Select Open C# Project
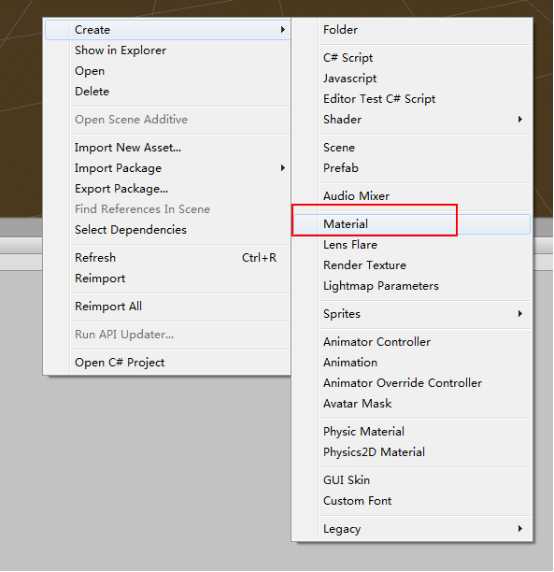This screenshot has width=554, height=572. coord(167,362)
